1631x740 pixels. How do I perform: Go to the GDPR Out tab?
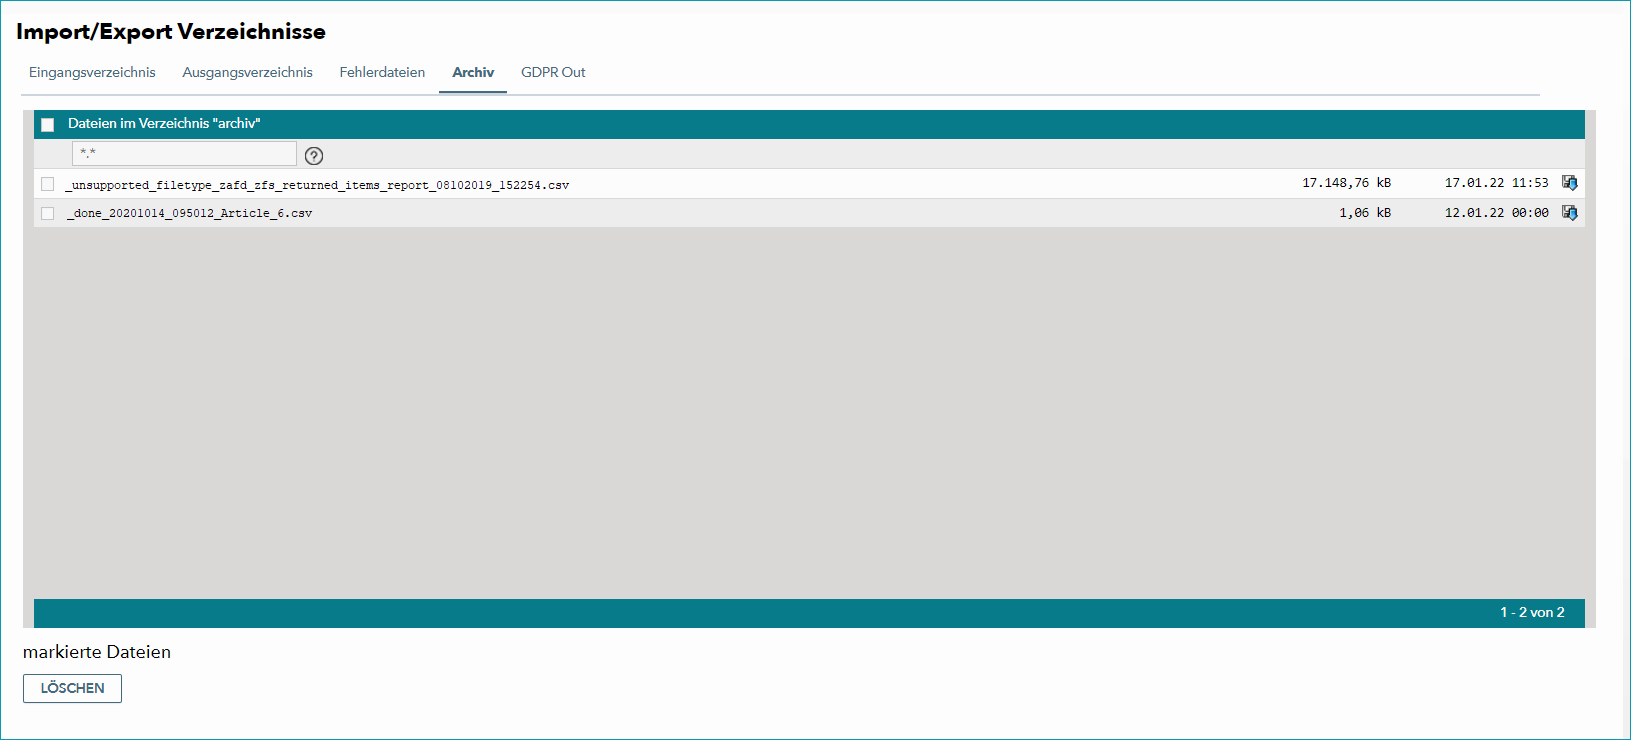553,73
